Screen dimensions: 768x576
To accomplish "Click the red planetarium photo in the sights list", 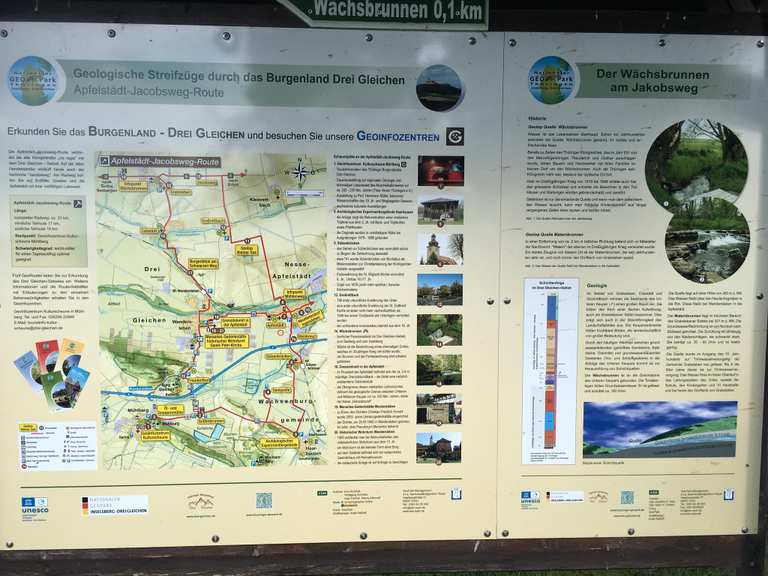I will point(441,171).
